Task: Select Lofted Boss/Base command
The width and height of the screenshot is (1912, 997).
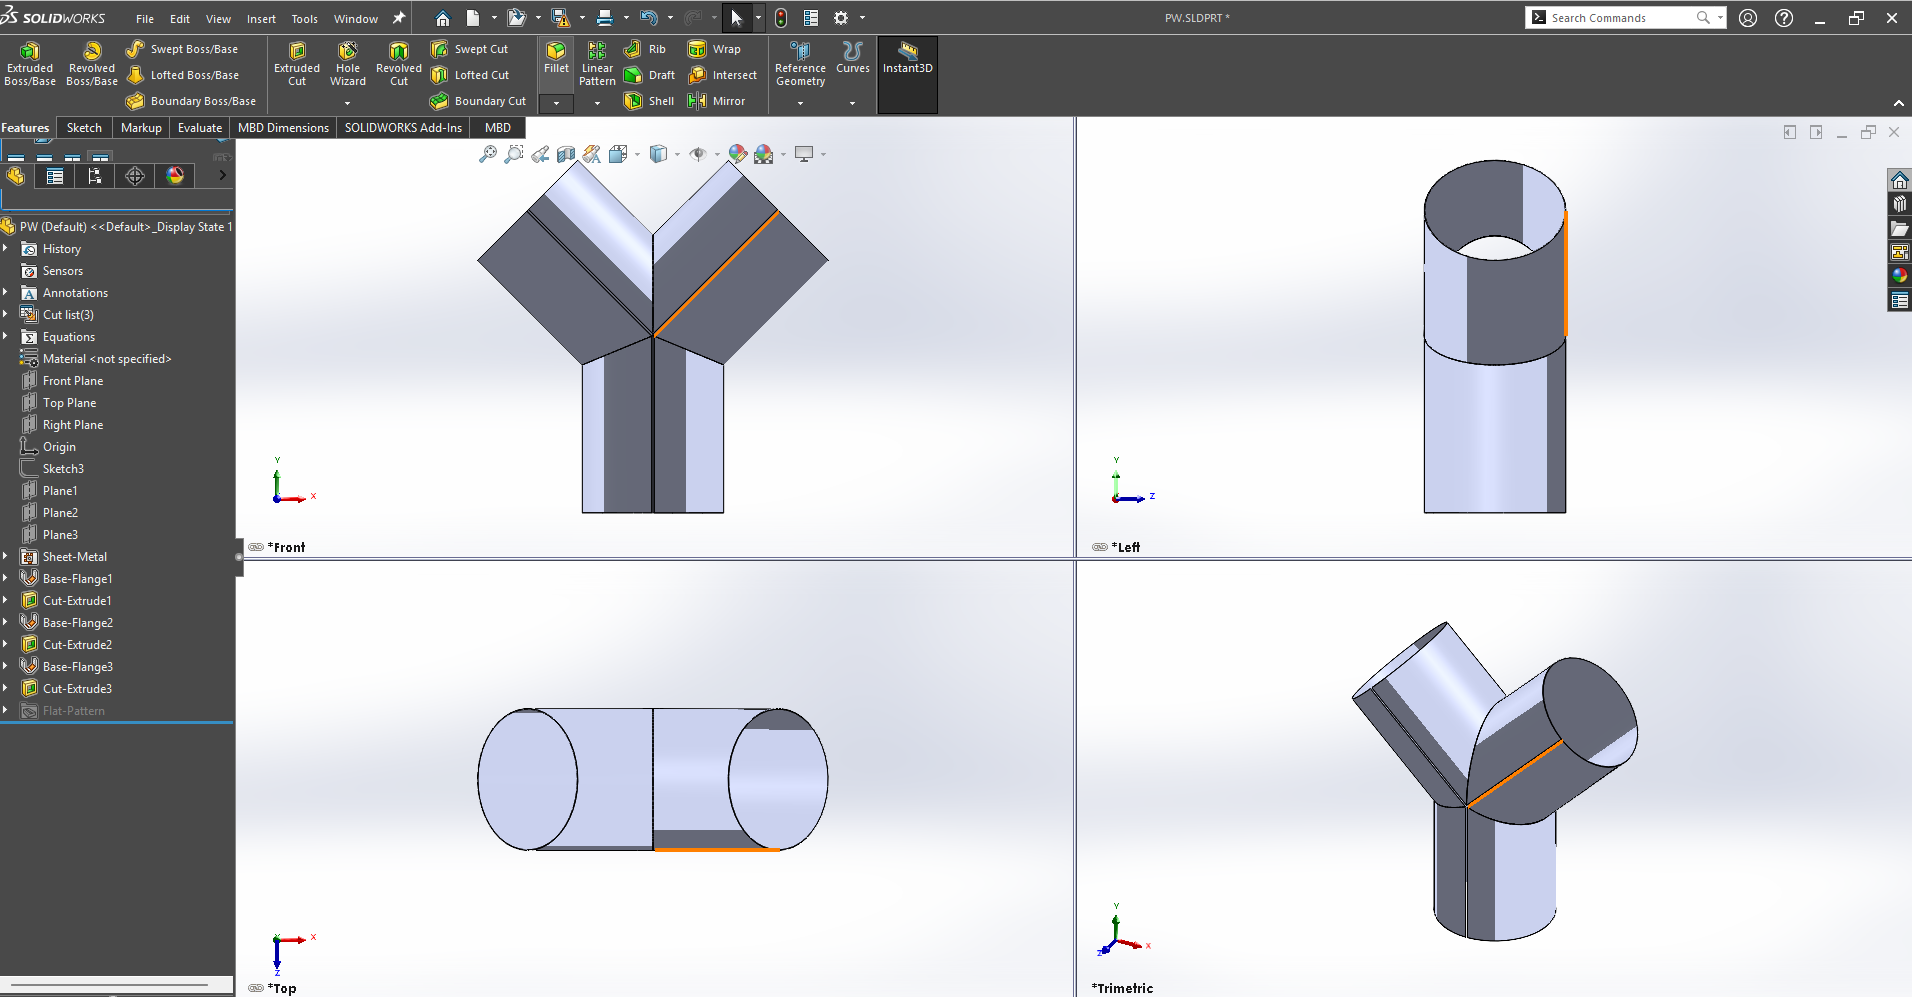Action: tap(182, 75)
